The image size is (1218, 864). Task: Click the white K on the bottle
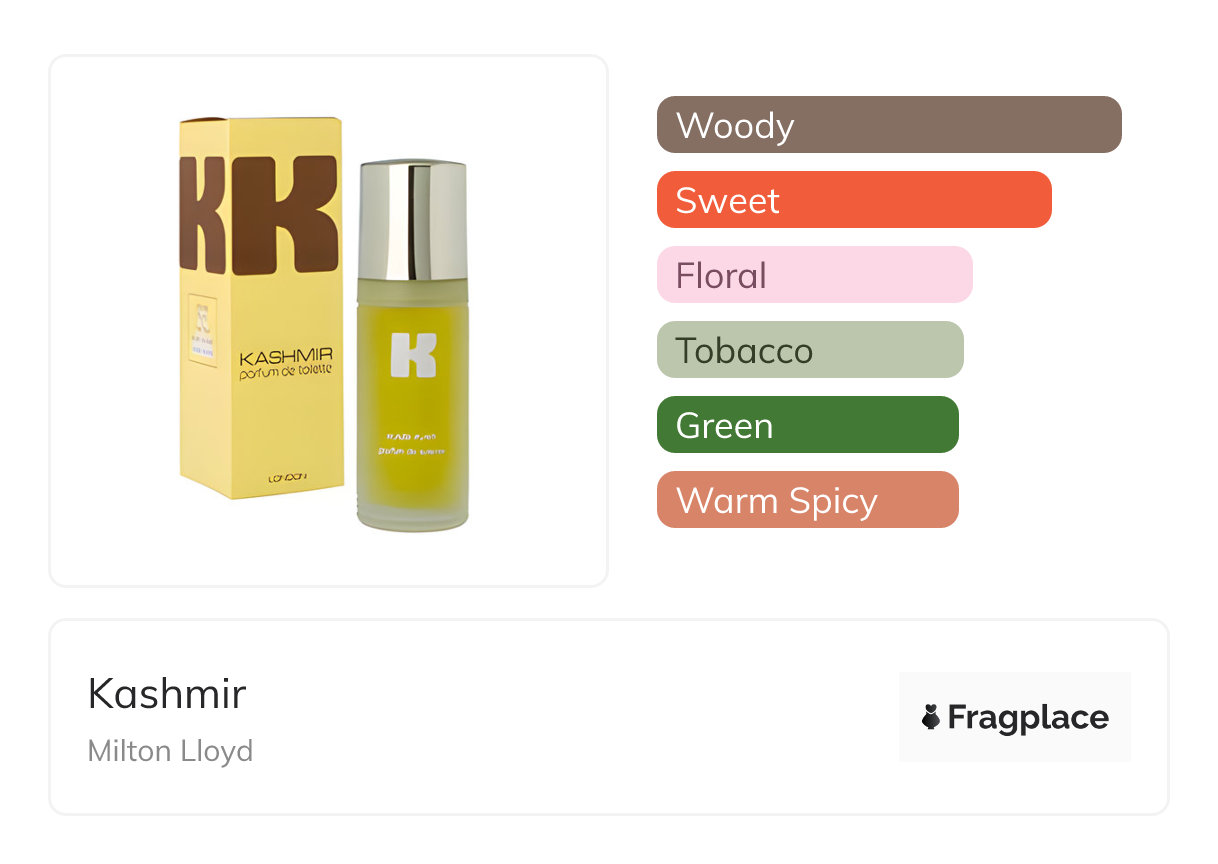(x=414, y=354)
